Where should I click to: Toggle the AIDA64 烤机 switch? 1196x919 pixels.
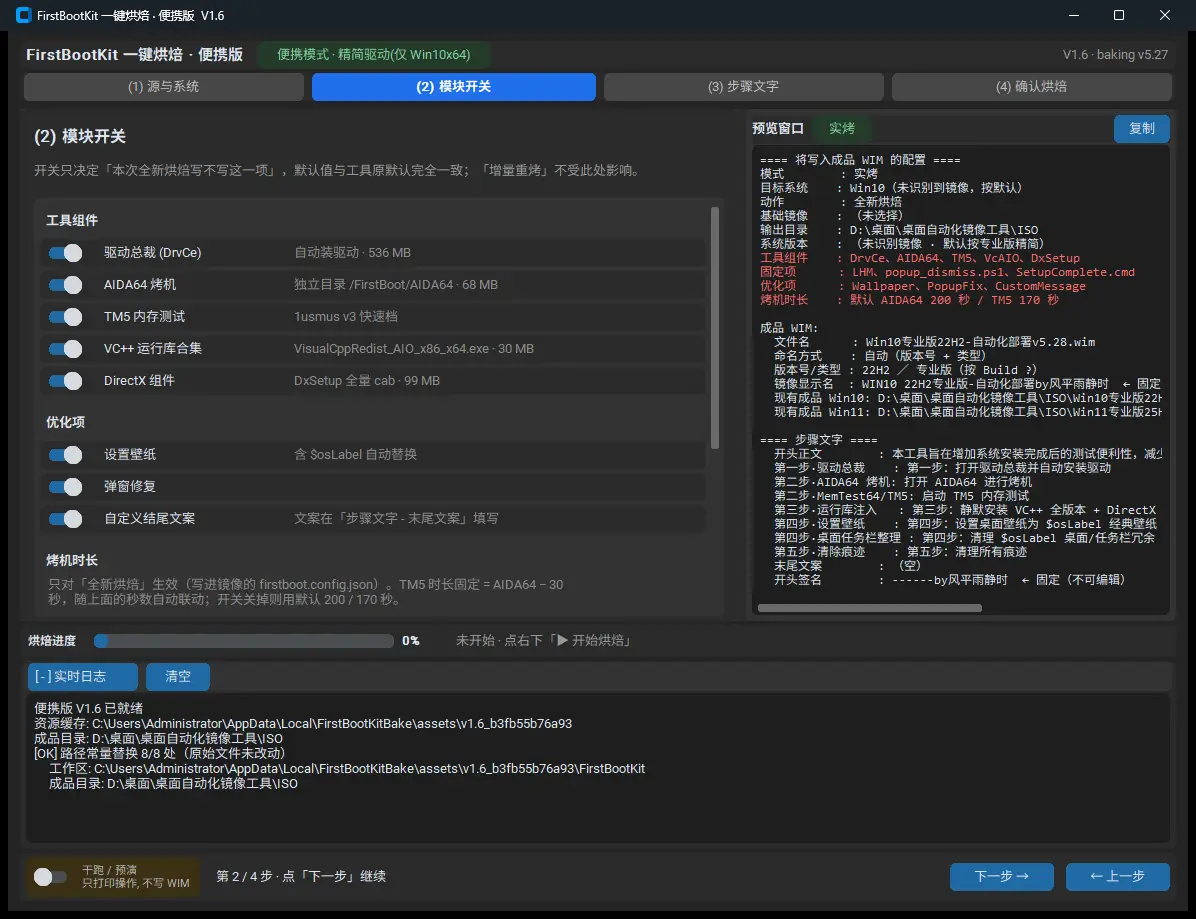(66, 284)
